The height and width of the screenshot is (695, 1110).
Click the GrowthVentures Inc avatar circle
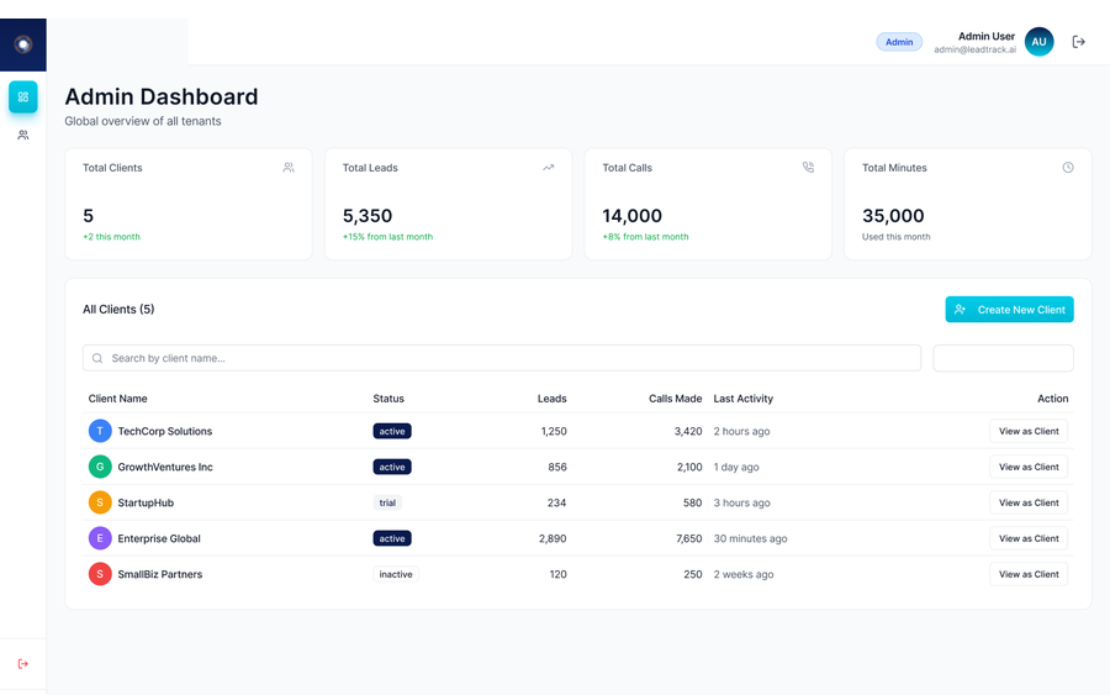[100, 467]
